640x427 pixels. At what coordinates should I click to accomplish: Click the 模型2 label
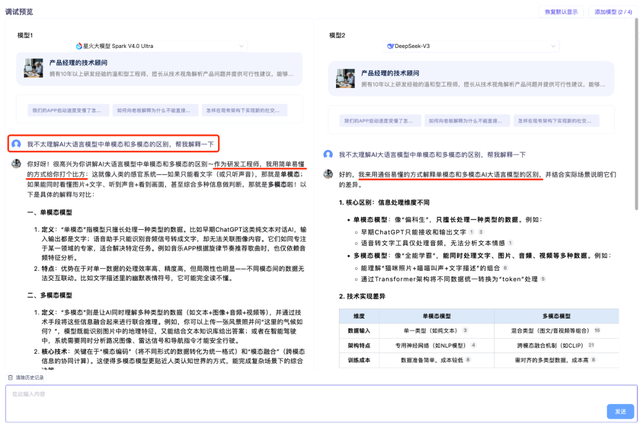pyautogui.click(x=337, y=35)
